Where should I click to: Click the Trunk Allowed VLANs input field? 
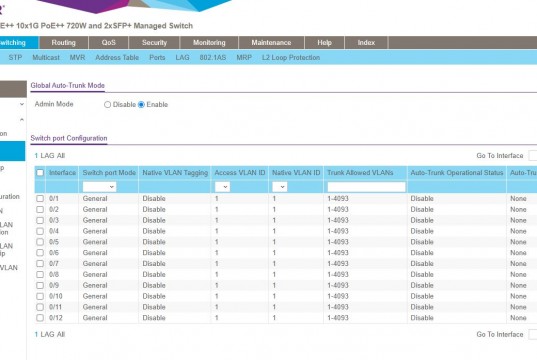pyautogui.click(x=366, y=187)
